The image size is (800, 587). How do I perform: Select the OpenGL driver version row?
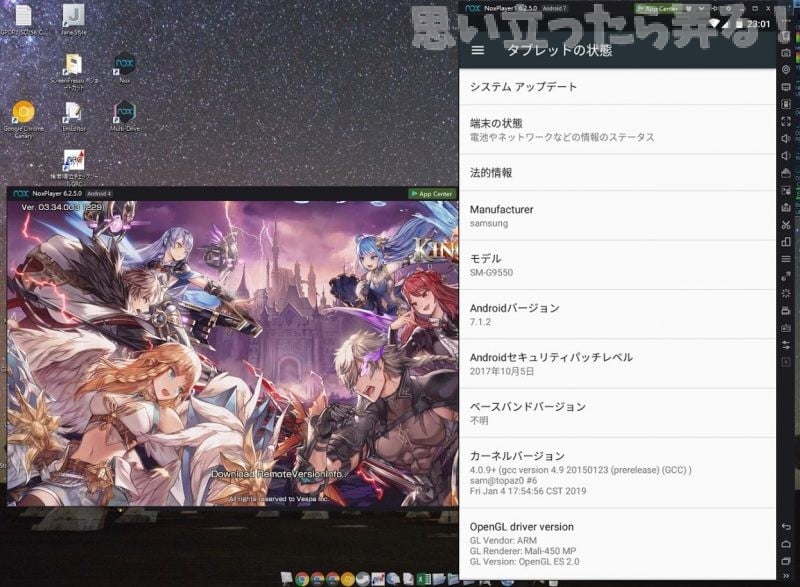617,544
